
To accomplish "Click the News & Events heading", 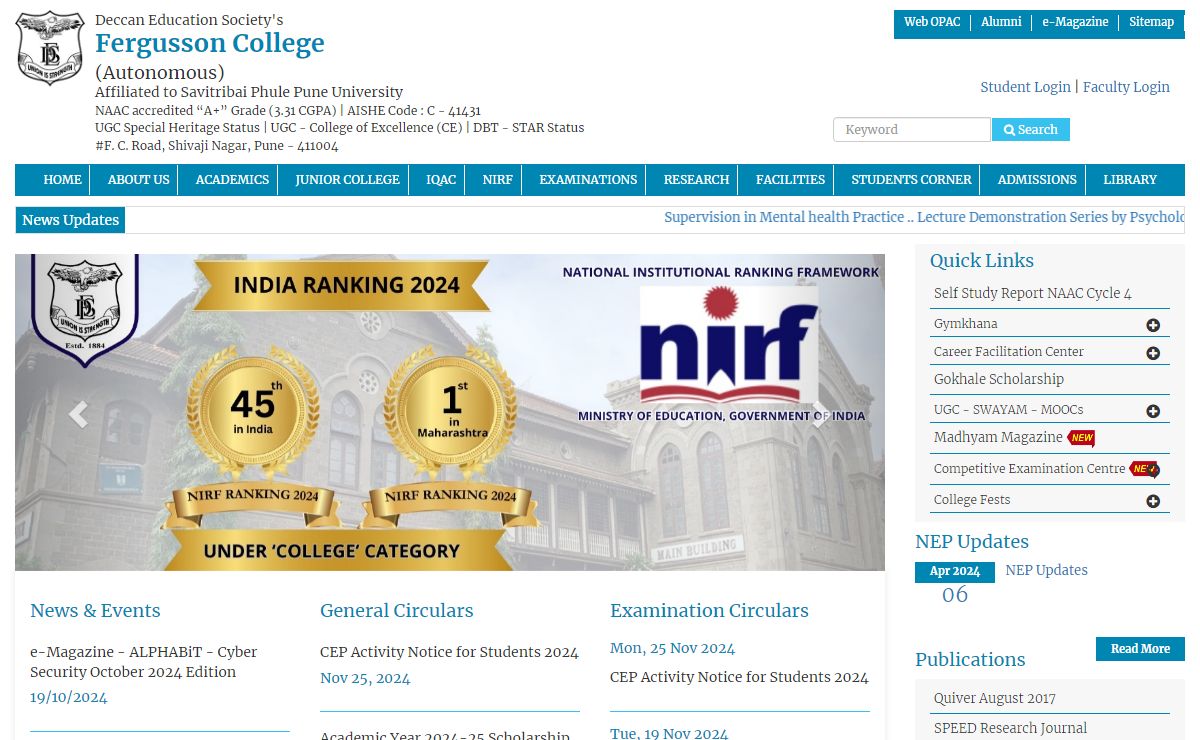I will [95, 610].
